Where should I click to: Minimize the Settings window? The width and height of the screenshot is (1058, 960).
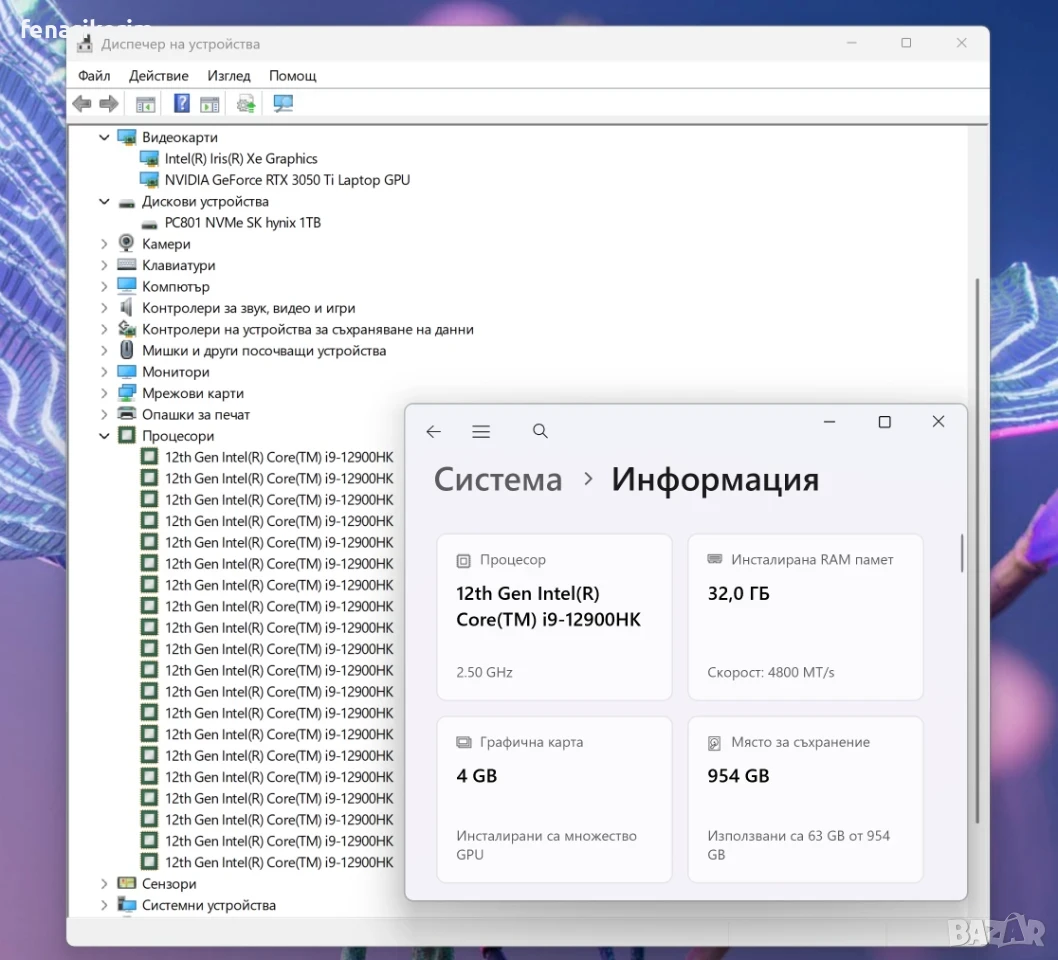point(830,422)
